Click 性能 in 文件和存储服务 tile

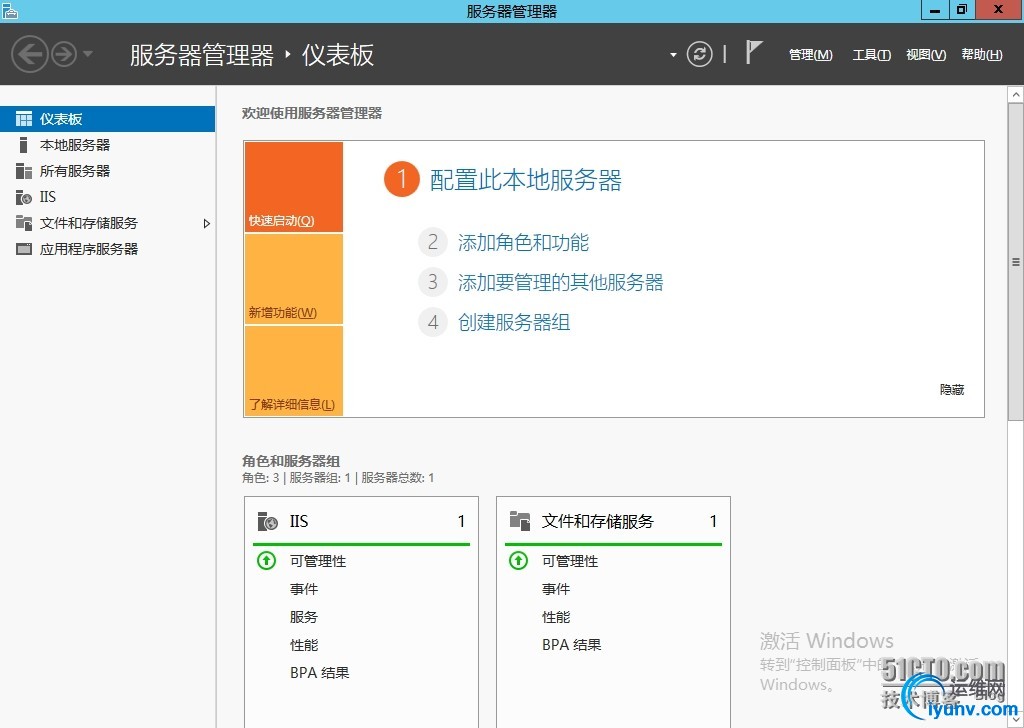556,618
